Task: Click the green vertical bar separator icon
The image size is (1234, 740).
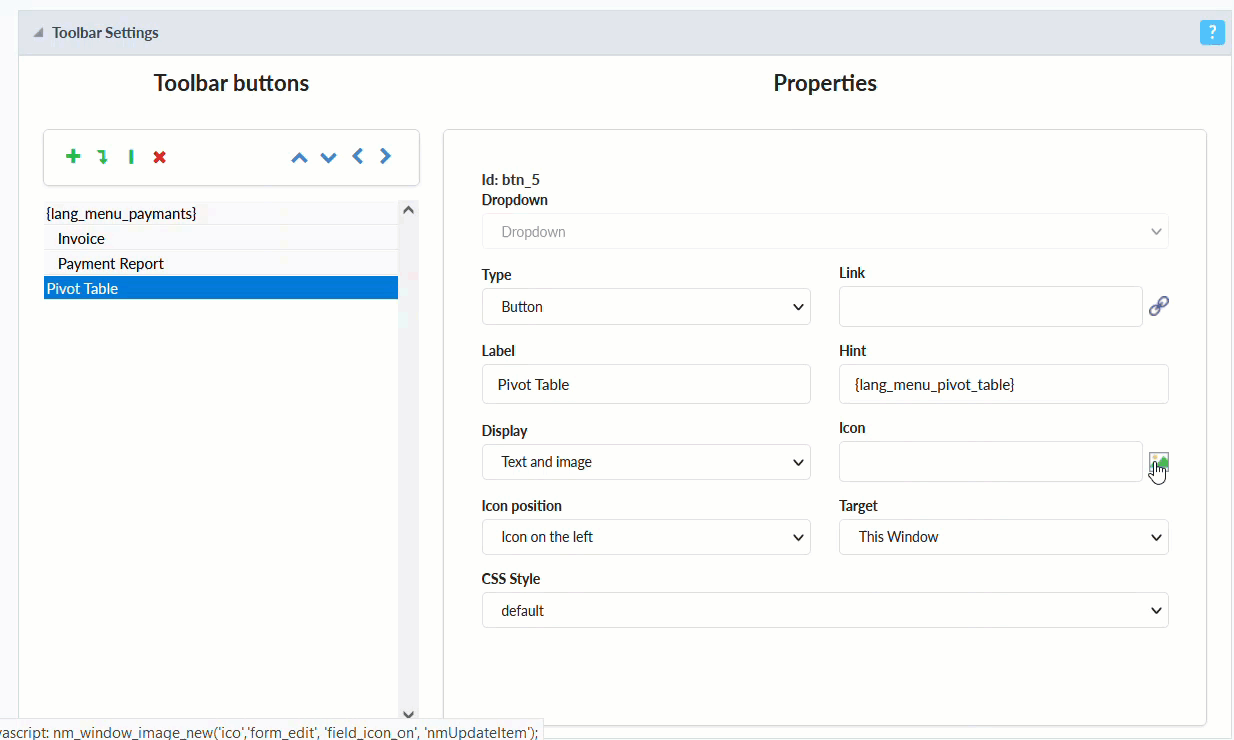Action: point(131,157)
